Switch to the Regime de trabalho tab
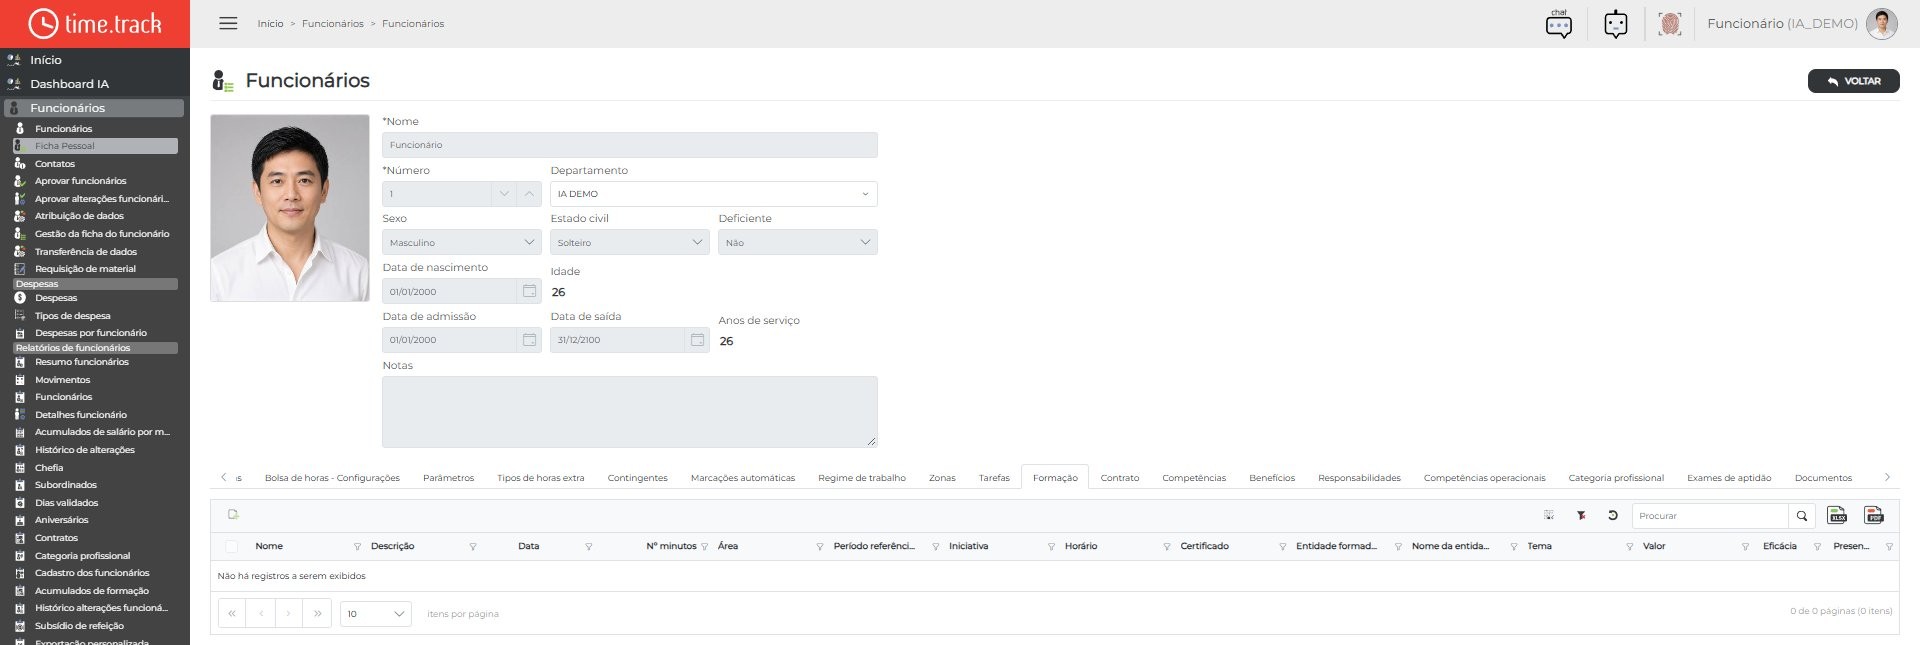The height and width of the screenshot is (645, 1920). pyautogui.click(x=862, y=478)
